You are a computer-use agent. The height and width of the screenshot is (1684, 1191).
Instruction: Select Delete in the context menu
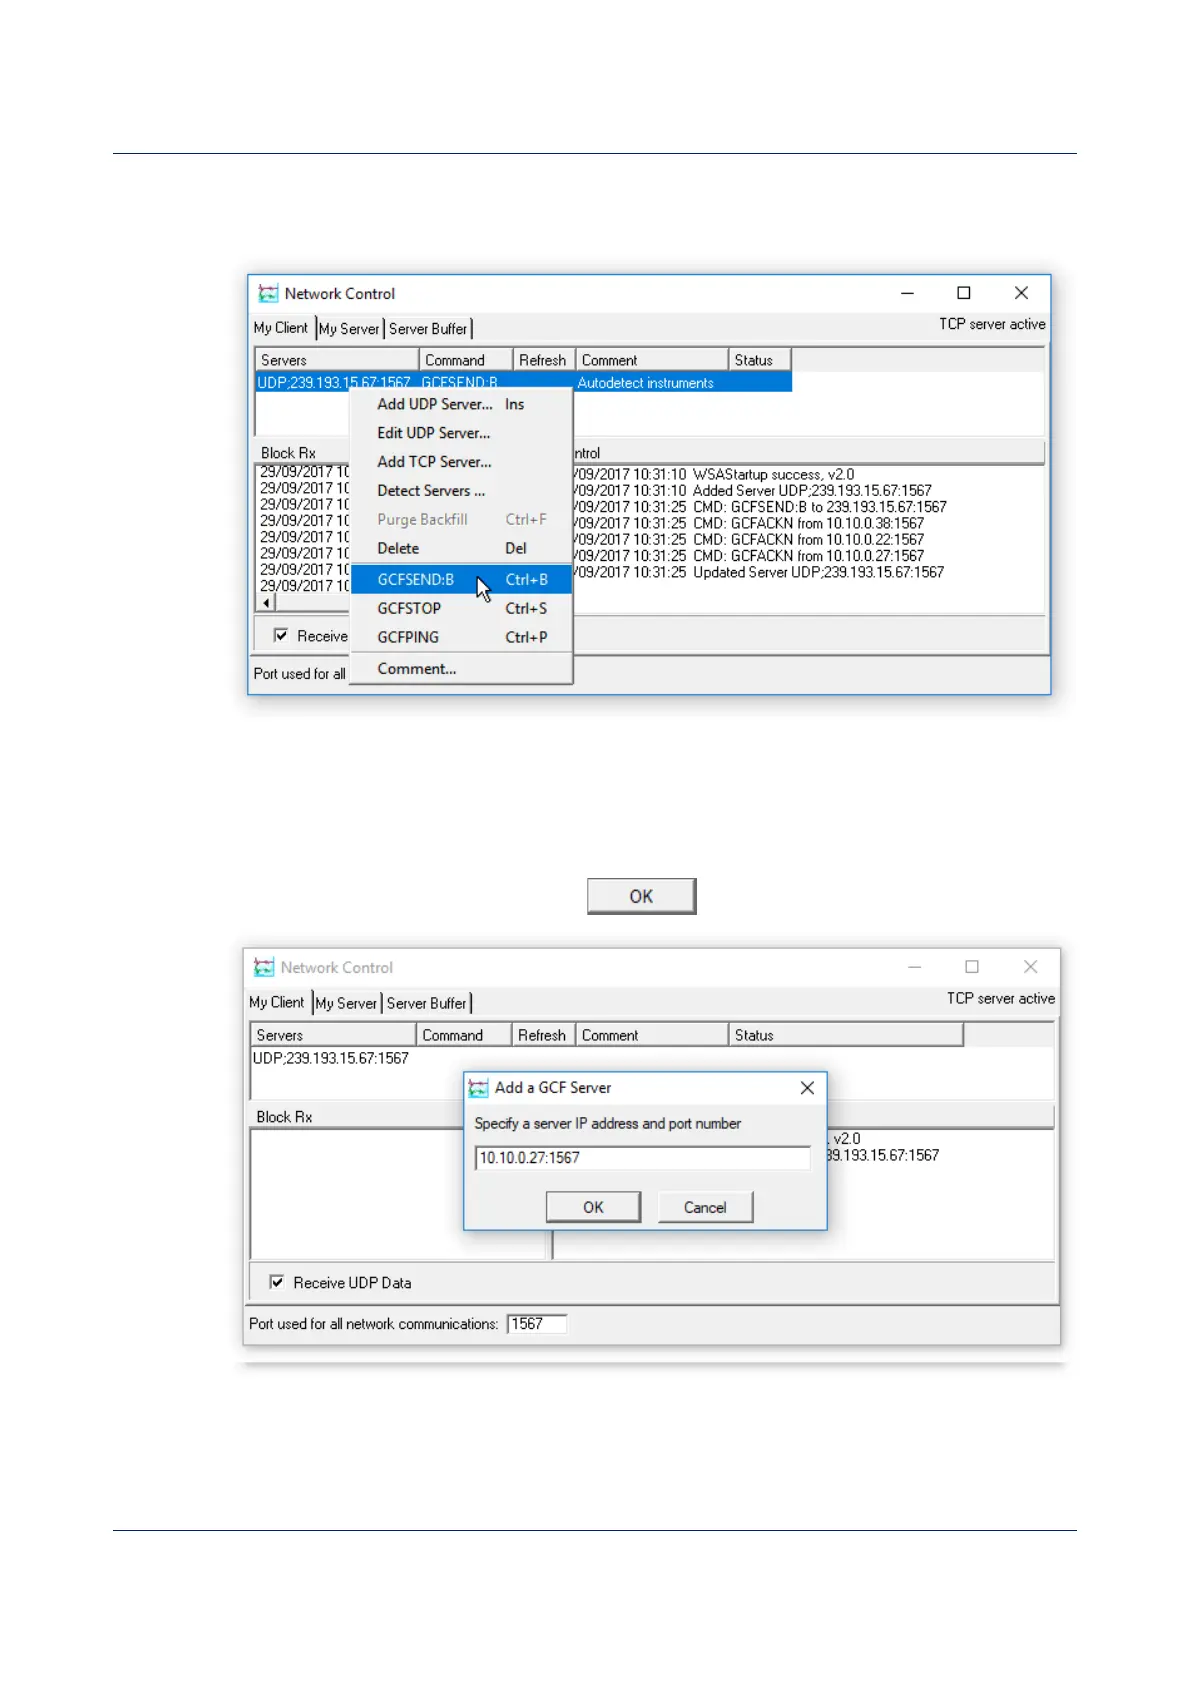tap(461, 549)
